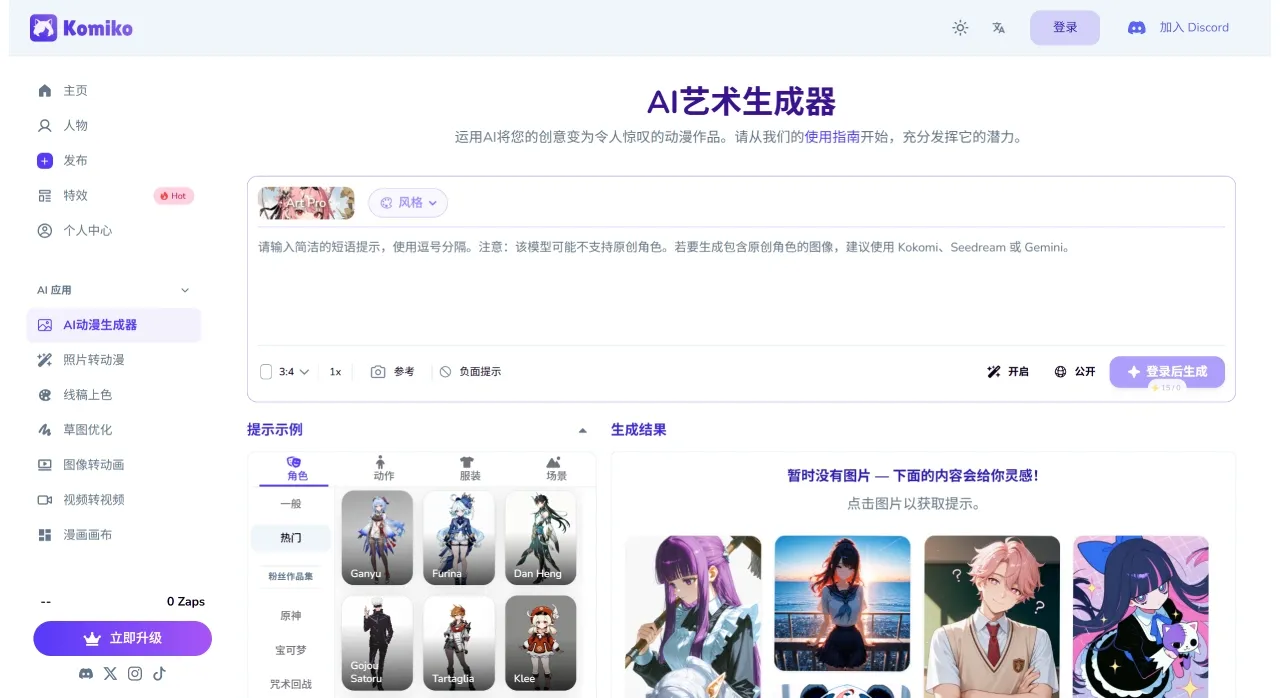
Task: Click the Komiko cat logo icon
Action: (43, 28)
